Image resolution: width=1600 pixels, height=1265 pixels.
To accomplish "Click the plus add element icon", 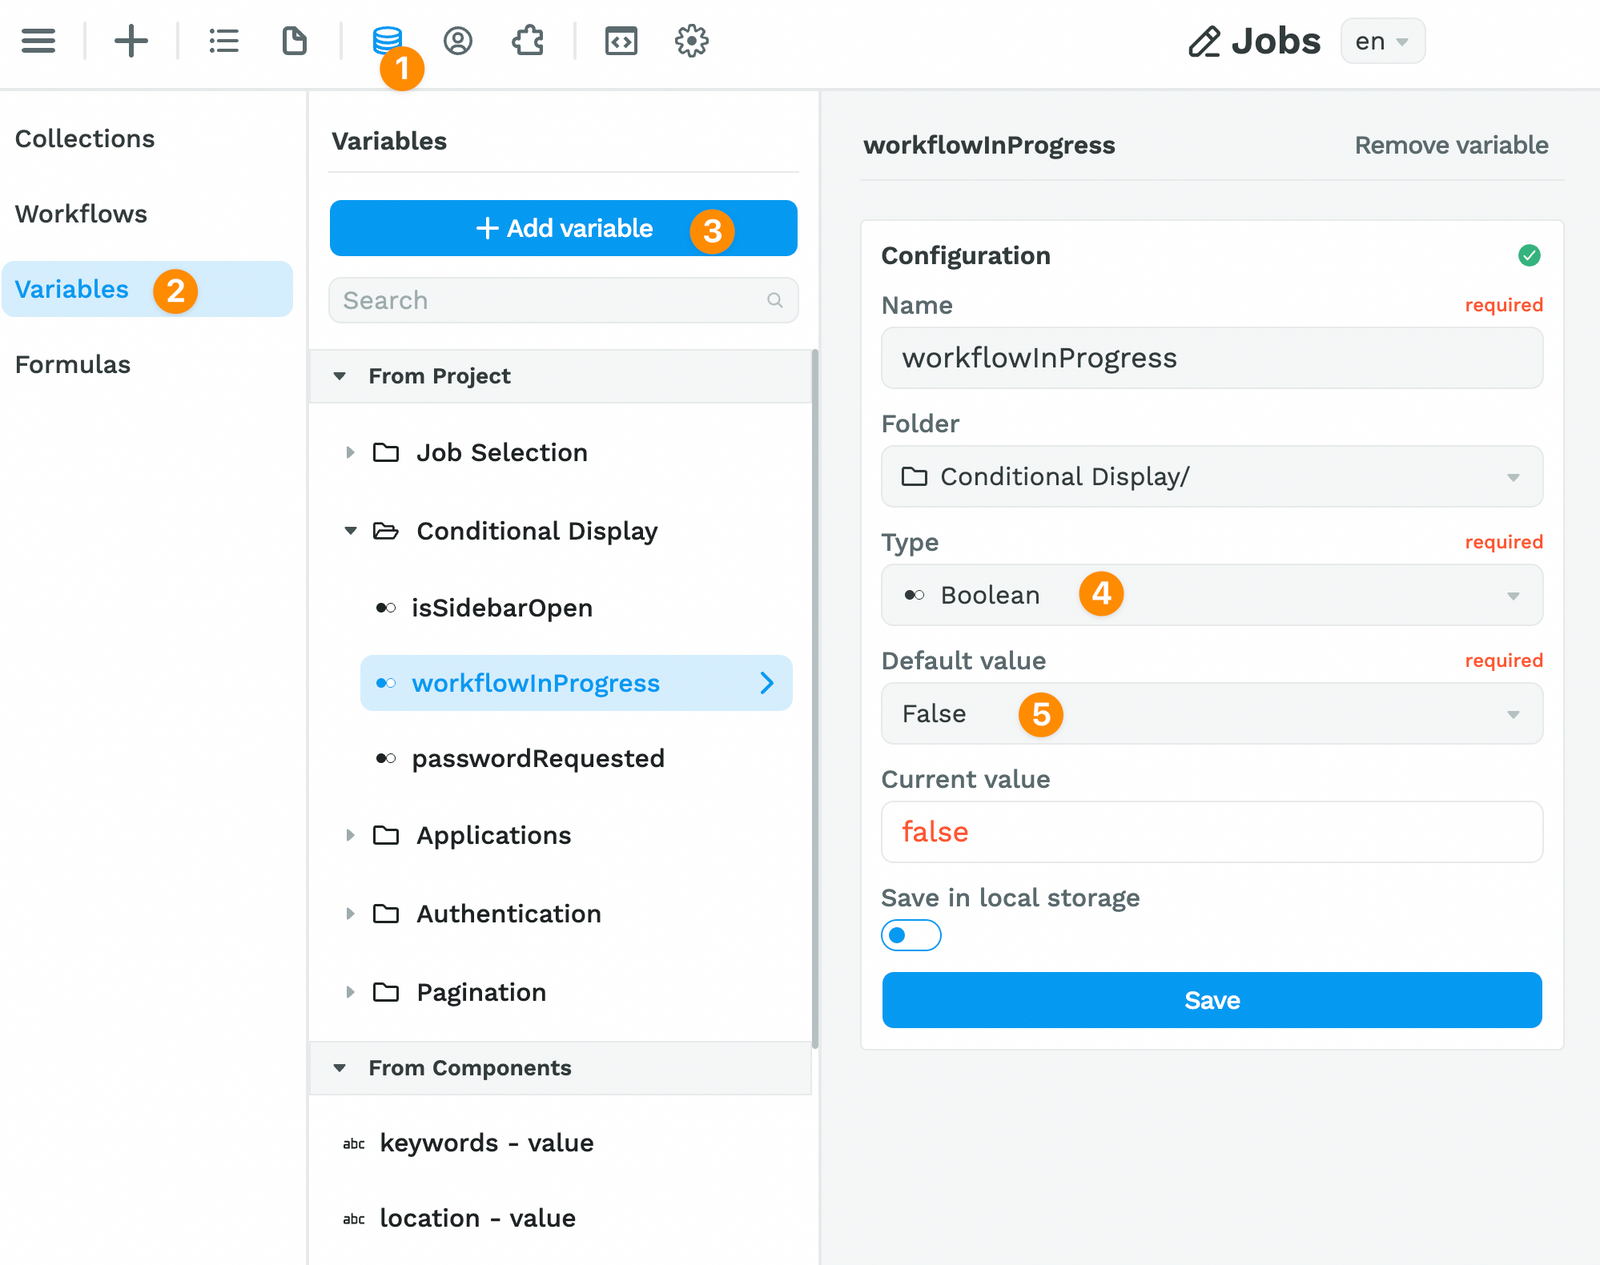I will tap(131, 41).
